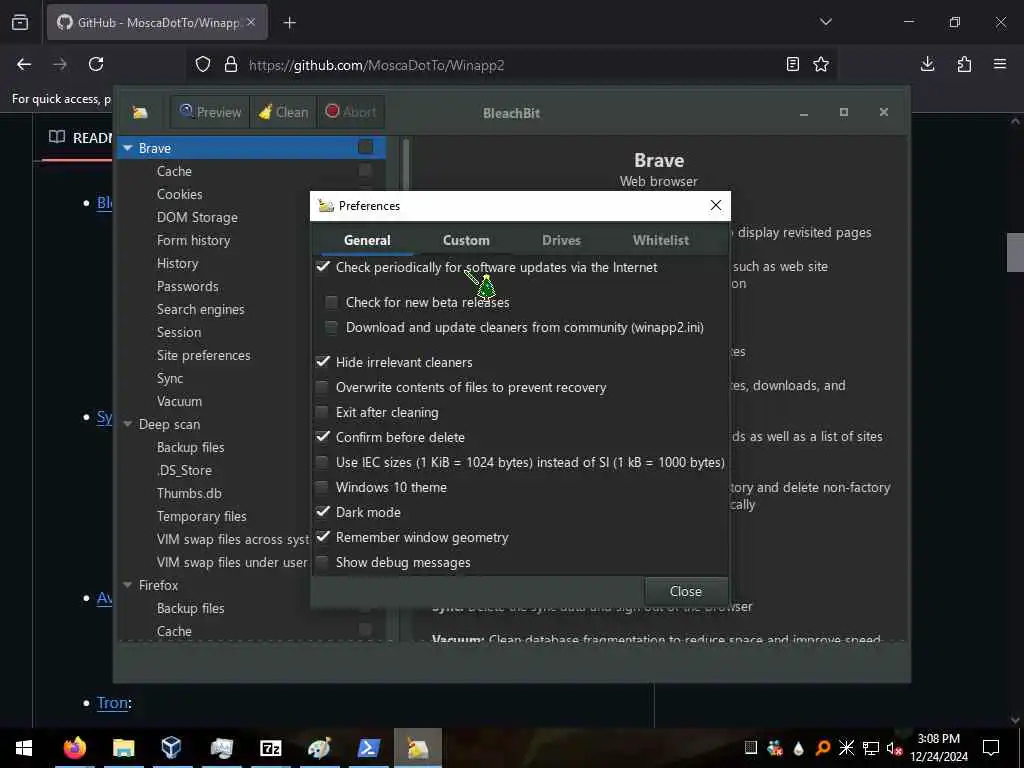The image size is (1024, 768).
Task: Click the BleachBit taskbar icon
Action: 418,748
